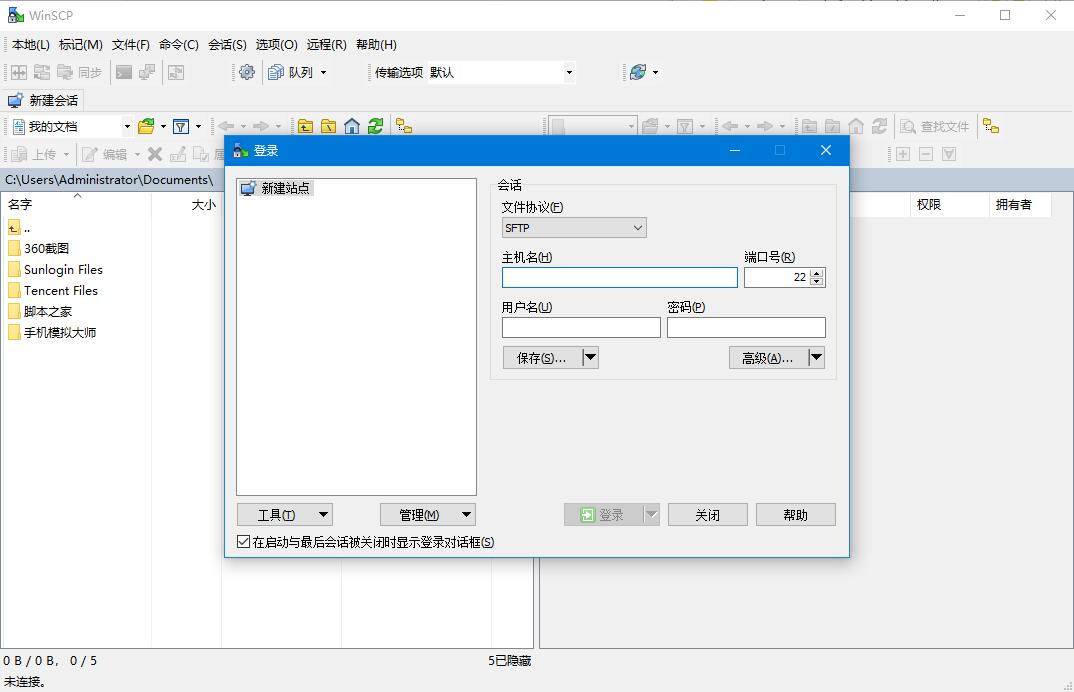Click the 保存(S)... button
1074x692 pixels.
point(542,358)
